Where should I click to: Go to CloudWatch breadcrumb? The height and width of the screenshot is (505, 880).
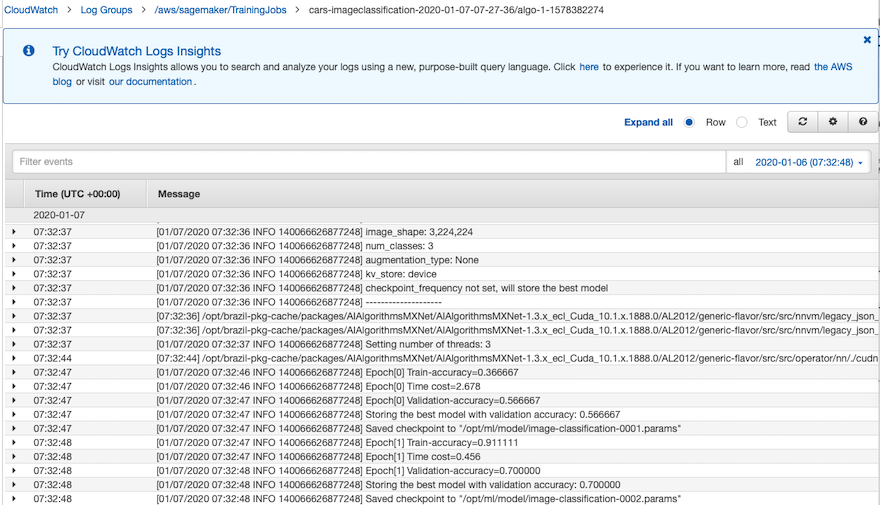31,10
